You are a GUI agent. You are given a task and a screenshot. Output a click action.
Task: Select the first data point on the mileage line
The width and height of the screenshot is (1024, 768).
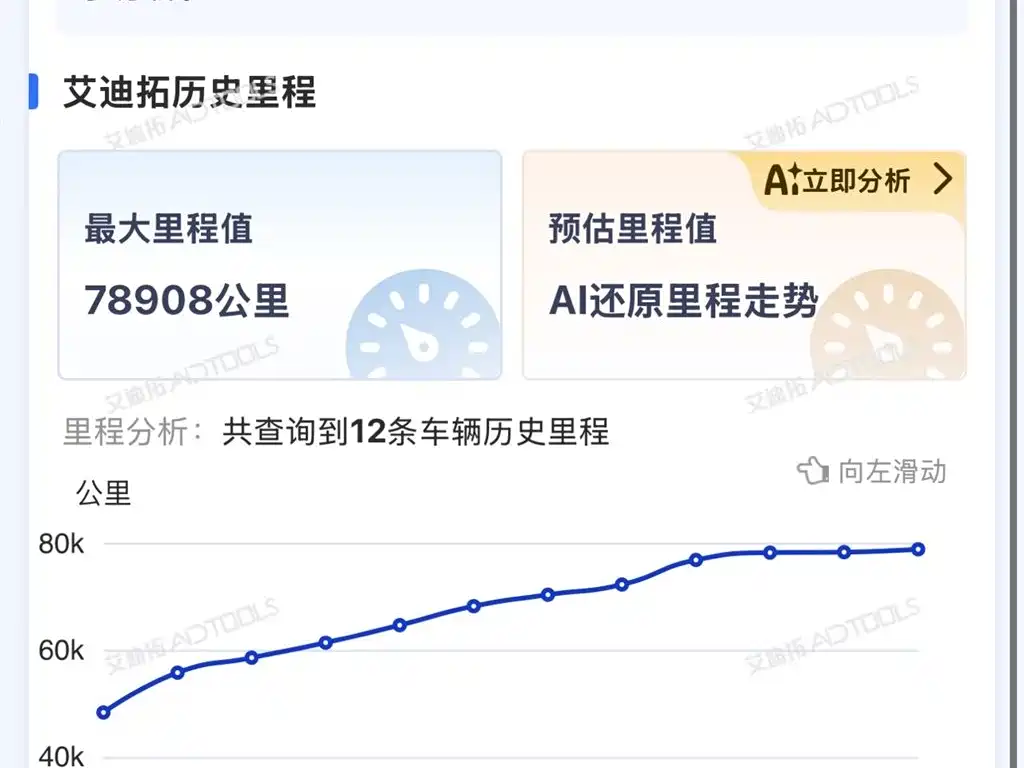(103, 712)
